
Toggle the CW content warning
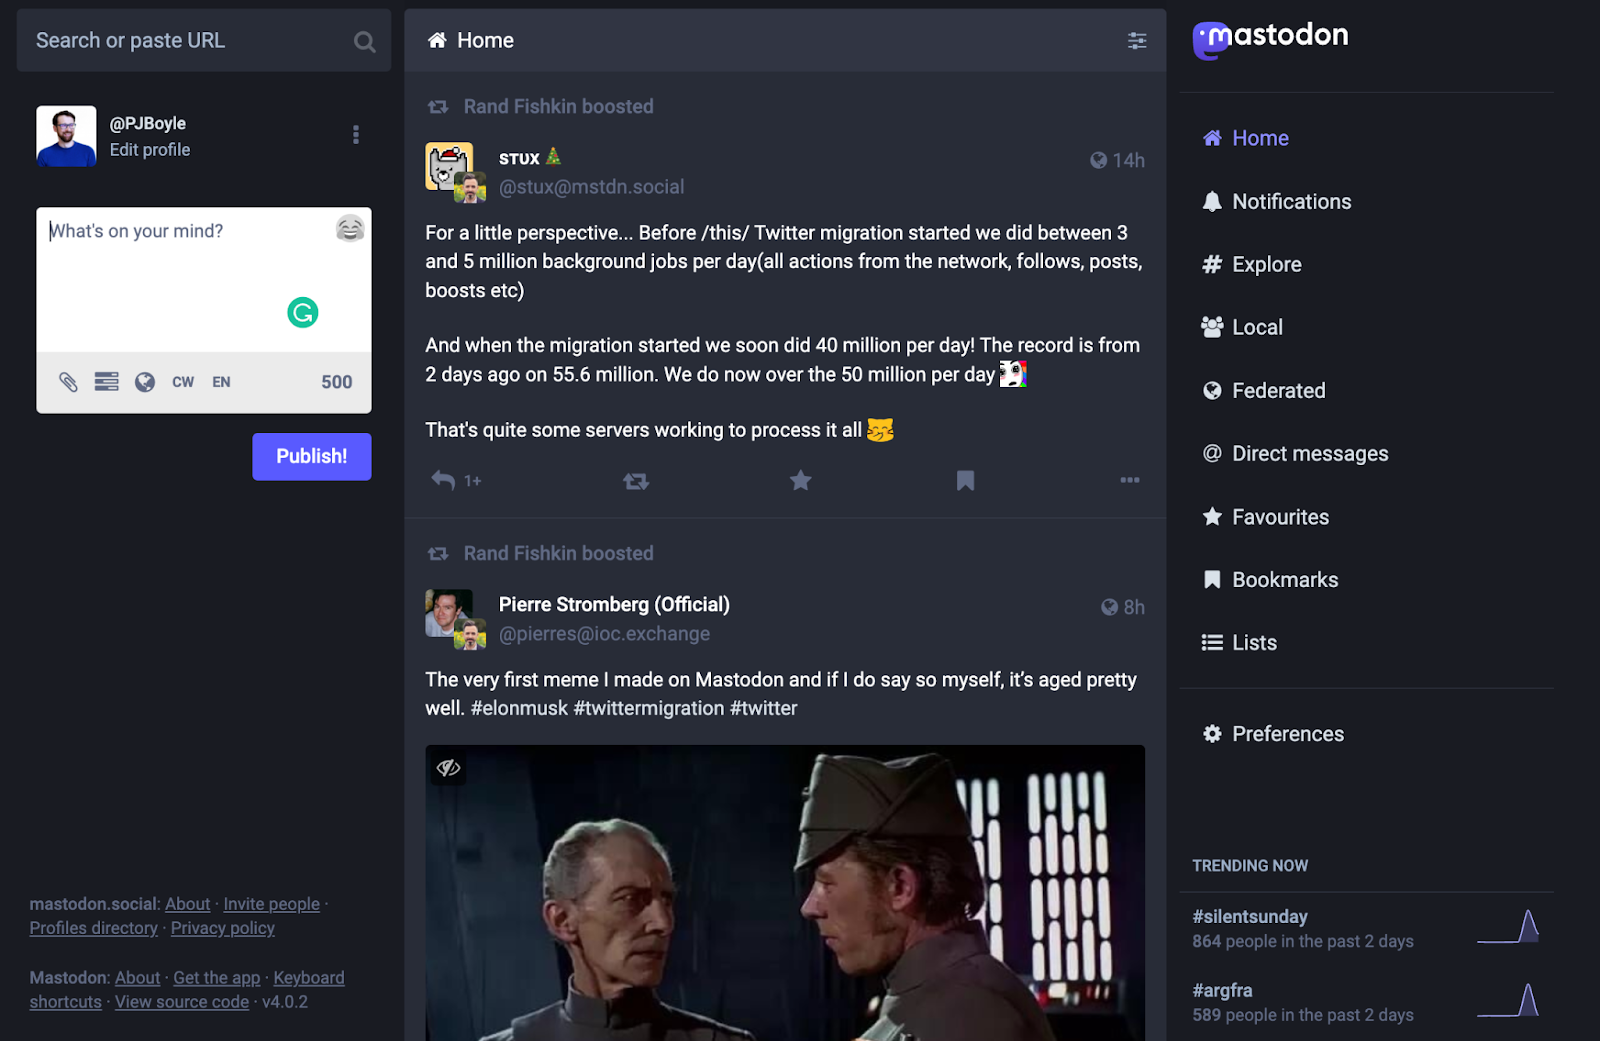[183, 382]
